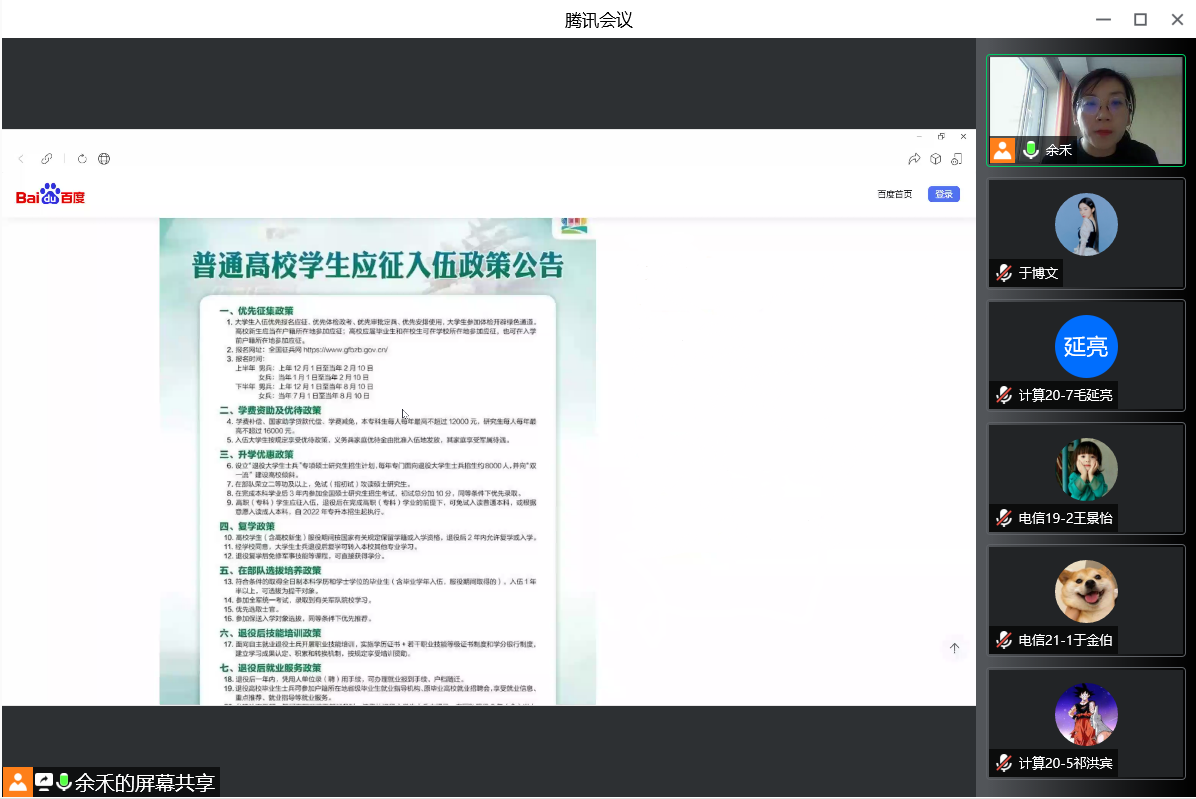Image resolution: width=1196 pixels, height=799 pixels.
Task: Select 余禾's video thumbnail
Action: tap(1086, 108)
